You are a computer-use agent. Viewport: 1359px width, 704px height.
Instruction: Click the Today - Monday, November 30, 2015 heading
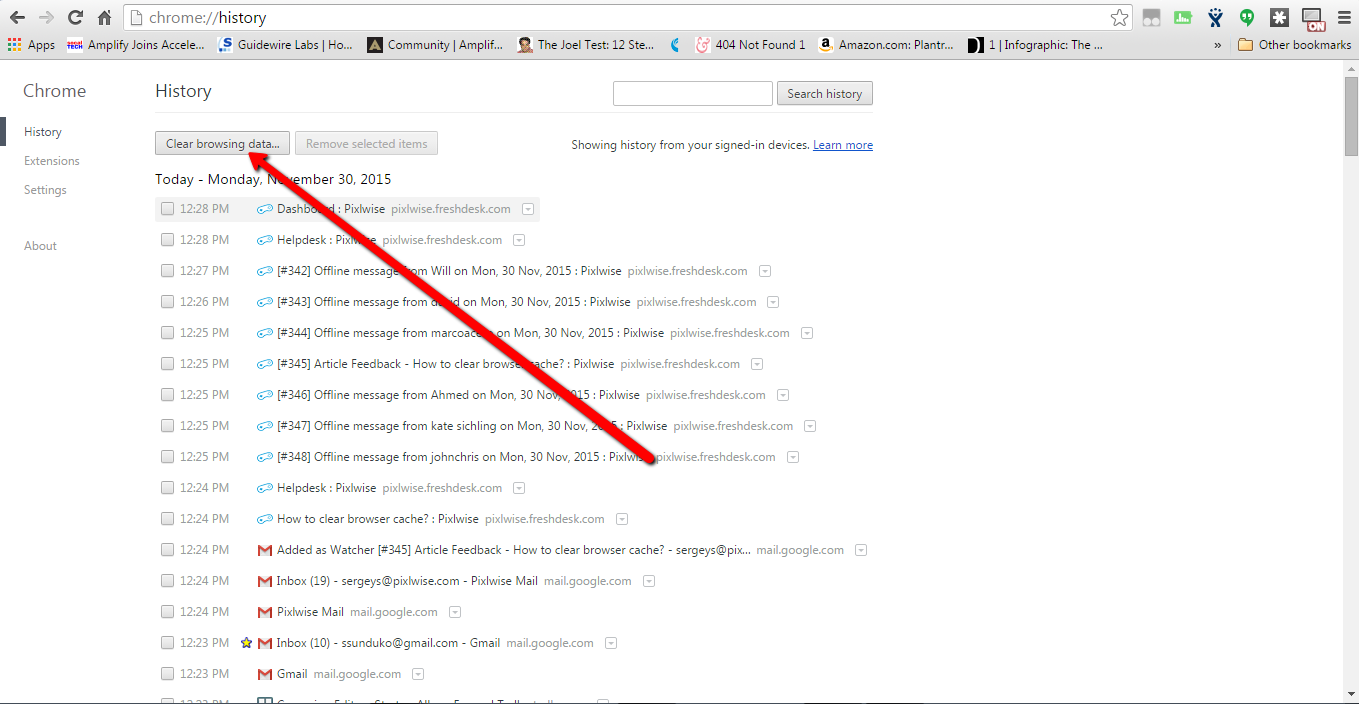(273, 180)
